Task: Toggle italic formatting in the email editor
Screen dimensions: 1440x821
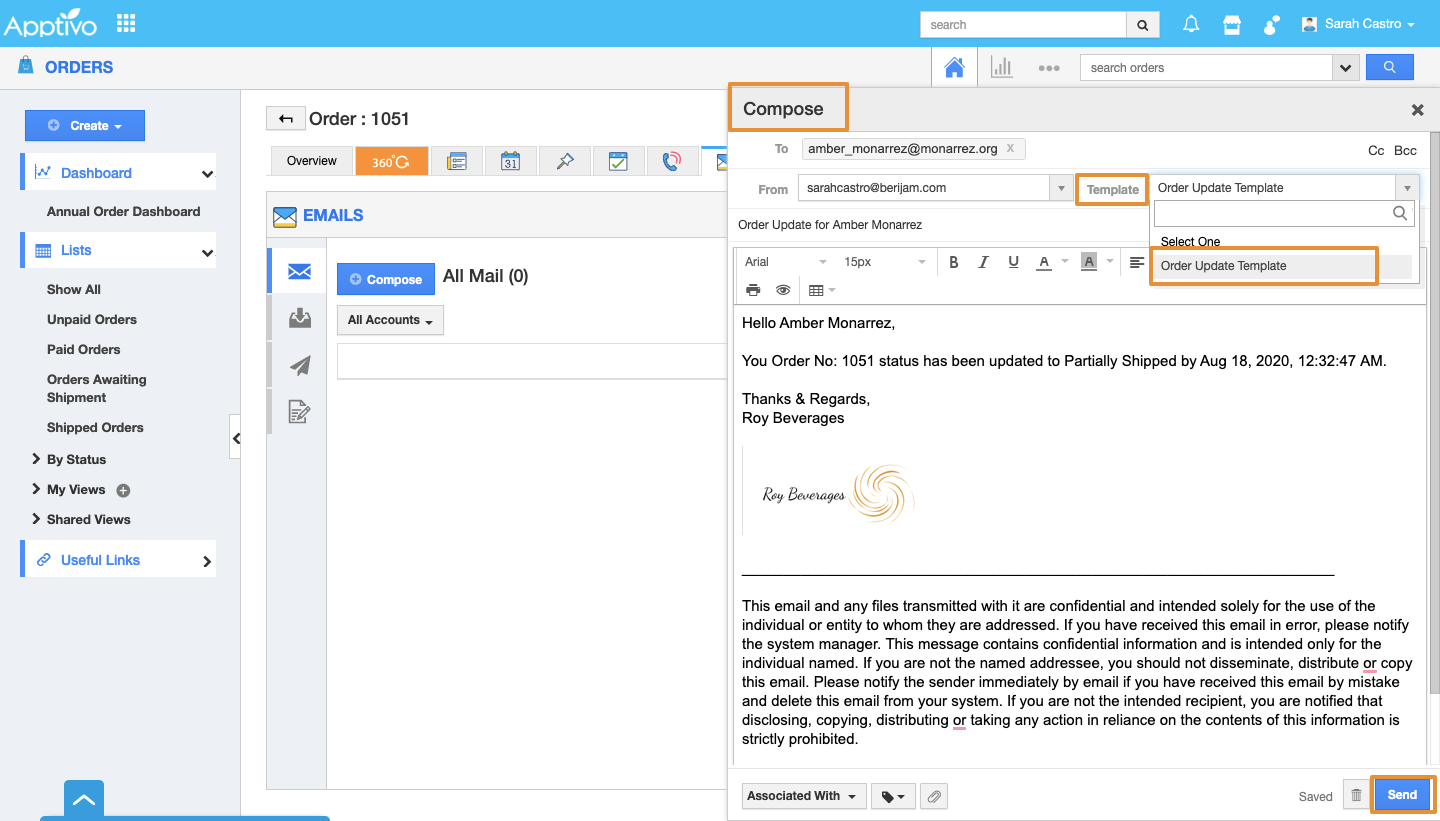Action: [983, 262]
